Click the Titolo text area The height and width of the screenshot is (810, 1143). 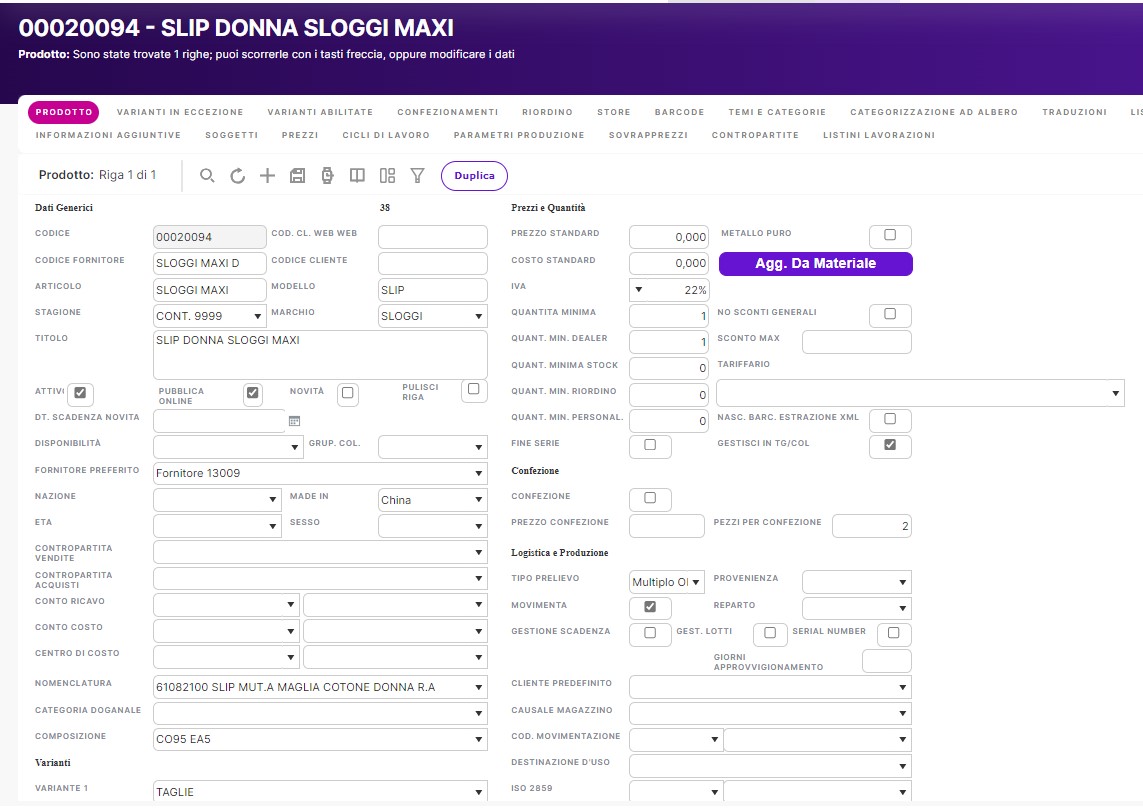(320, 355)
